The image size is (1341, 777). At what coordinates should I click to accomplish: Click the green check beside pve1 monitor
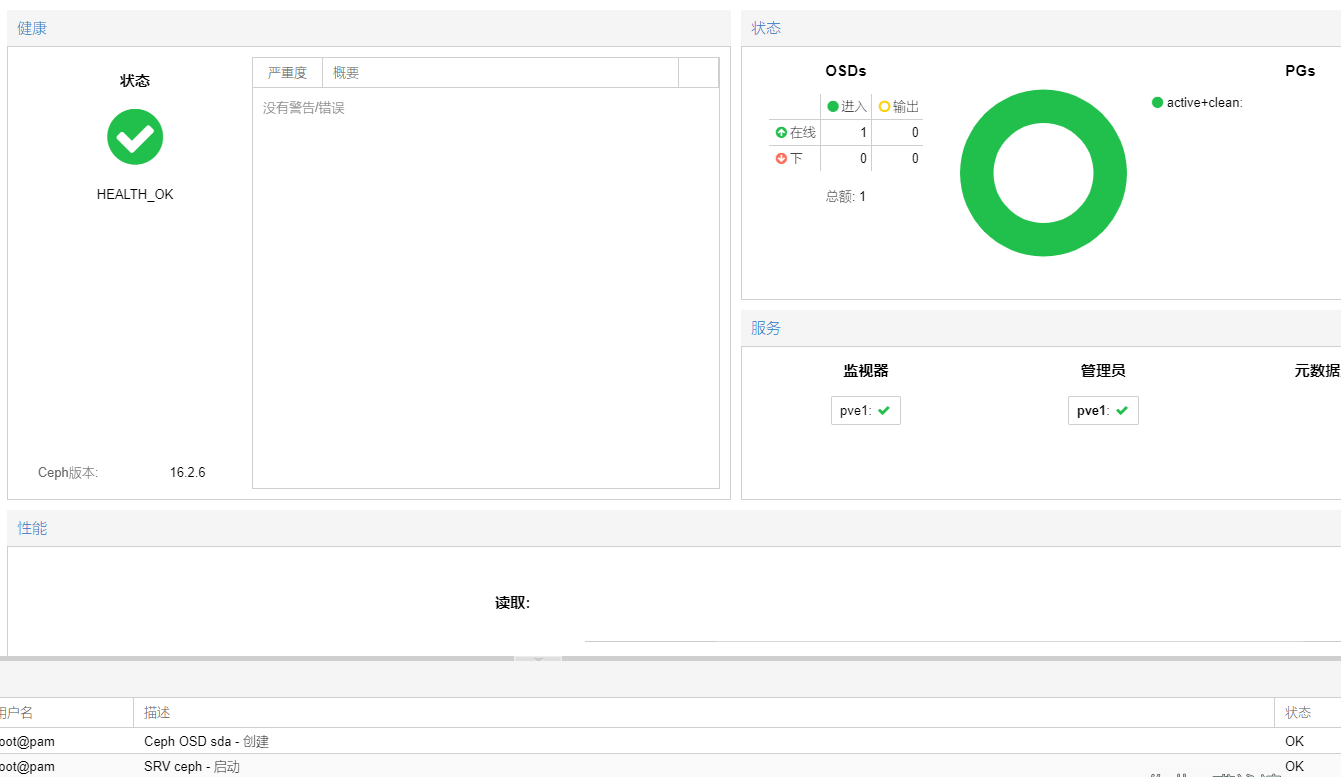(x=884, y=411)
